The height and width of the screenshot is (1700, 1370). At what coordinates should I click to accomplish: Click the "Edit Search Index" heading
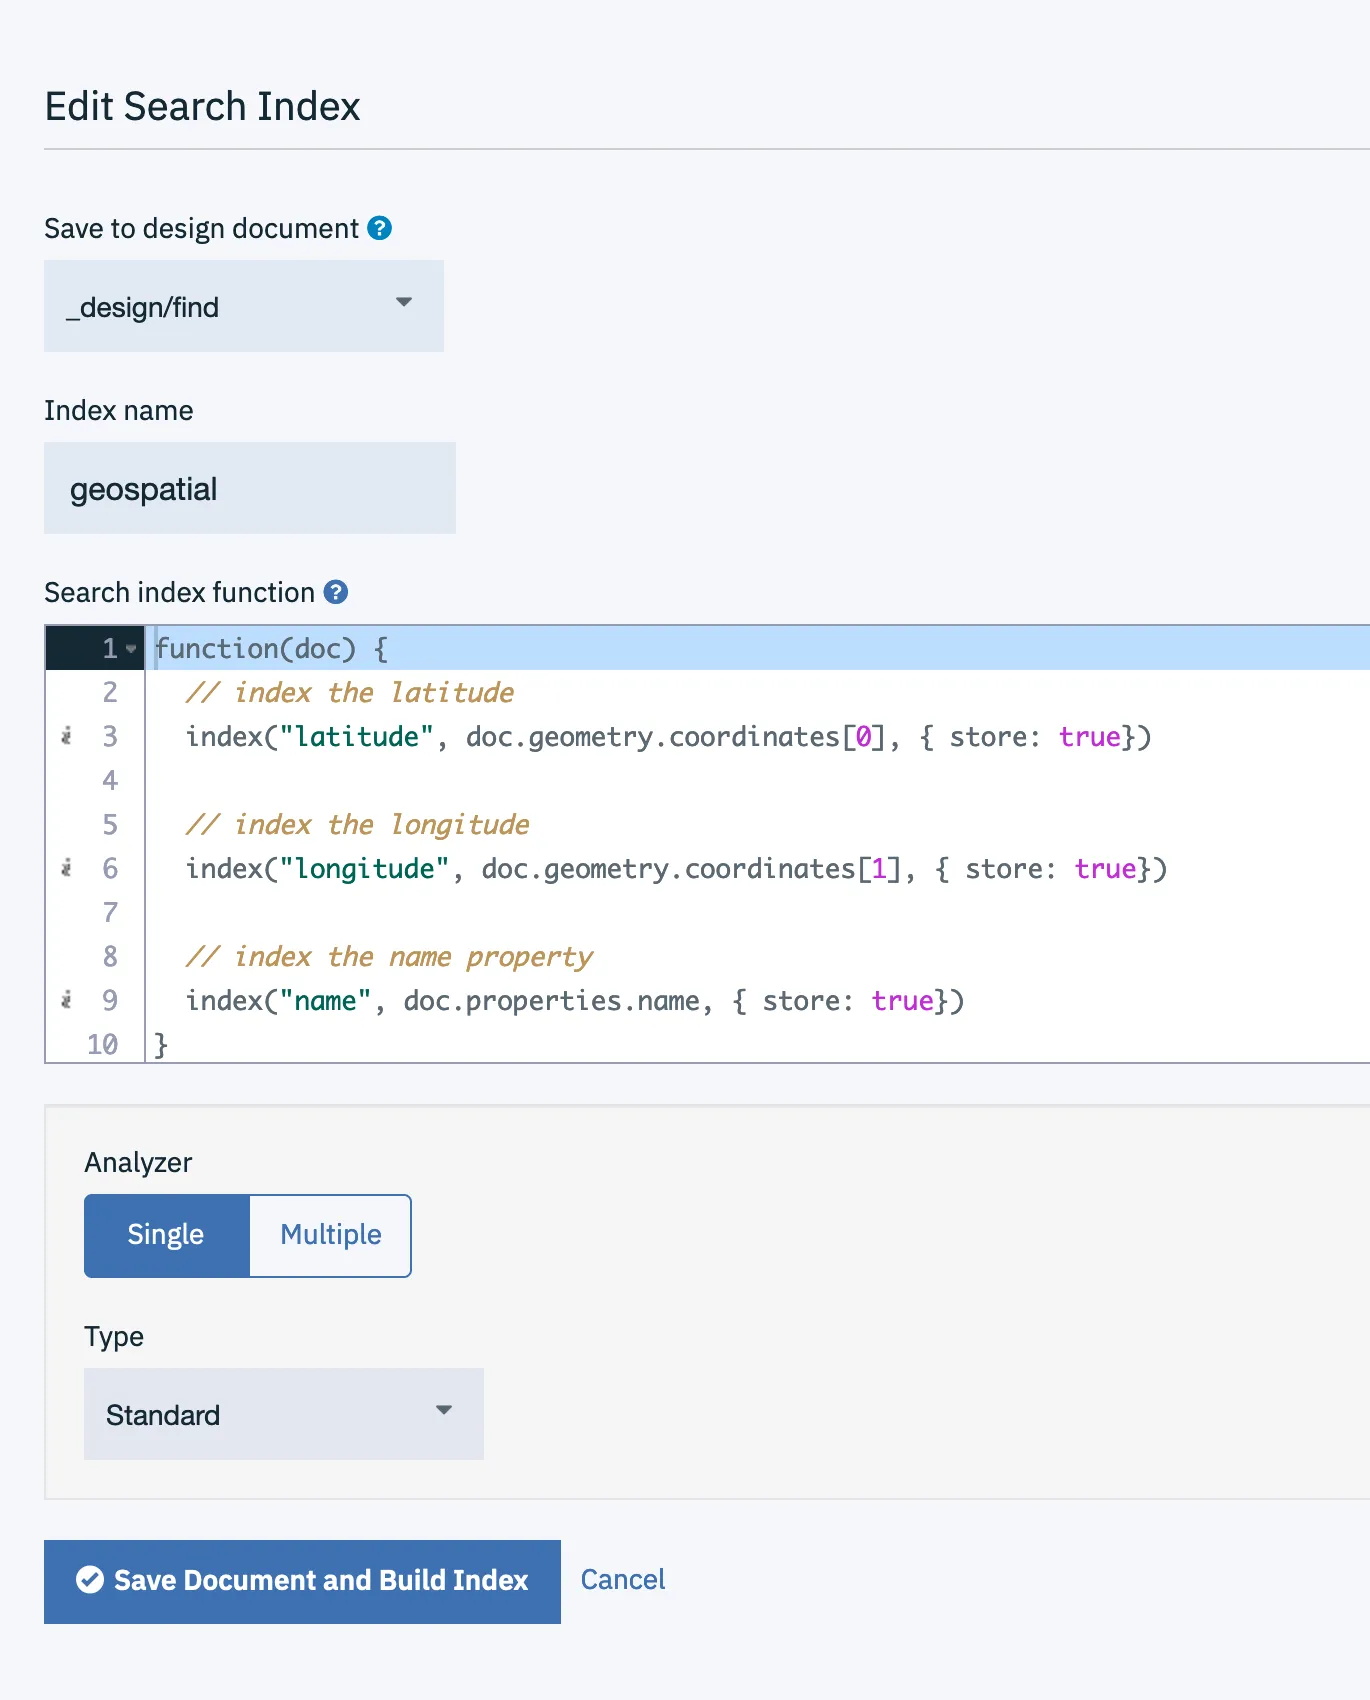coord(202,106)
